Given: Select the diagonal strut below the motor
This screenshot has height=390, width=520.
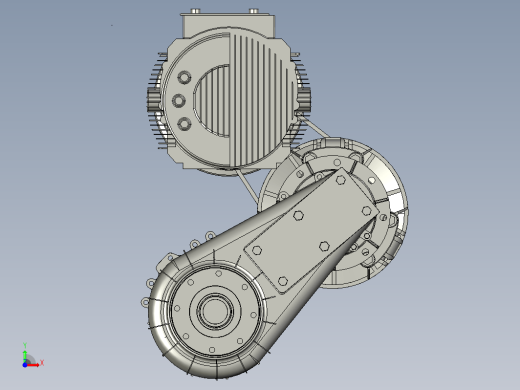Looking at the screenshot, I should pyautogui.click(x=247, y=185).
